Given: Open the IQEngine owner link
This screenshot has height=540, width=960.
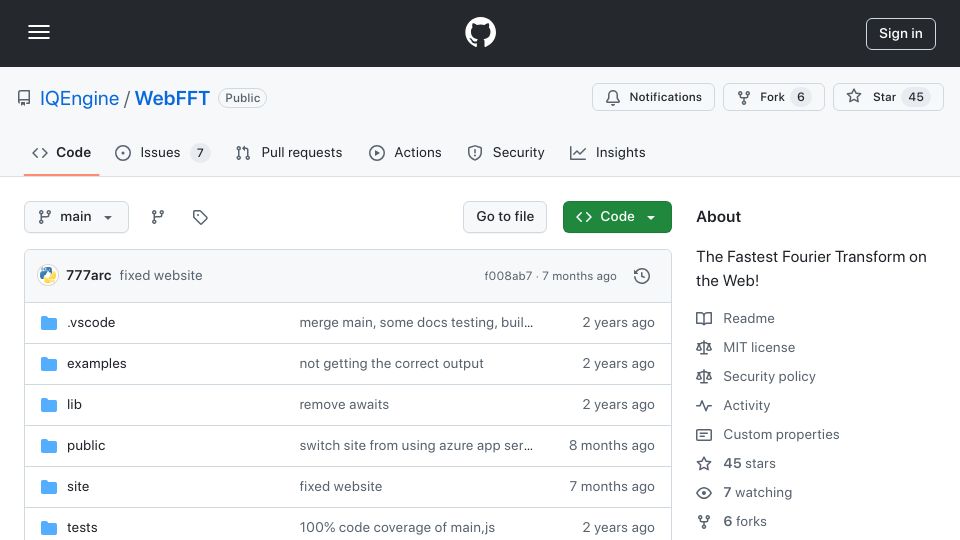Looking at the screenshot, I should click(x=80, y=98).
